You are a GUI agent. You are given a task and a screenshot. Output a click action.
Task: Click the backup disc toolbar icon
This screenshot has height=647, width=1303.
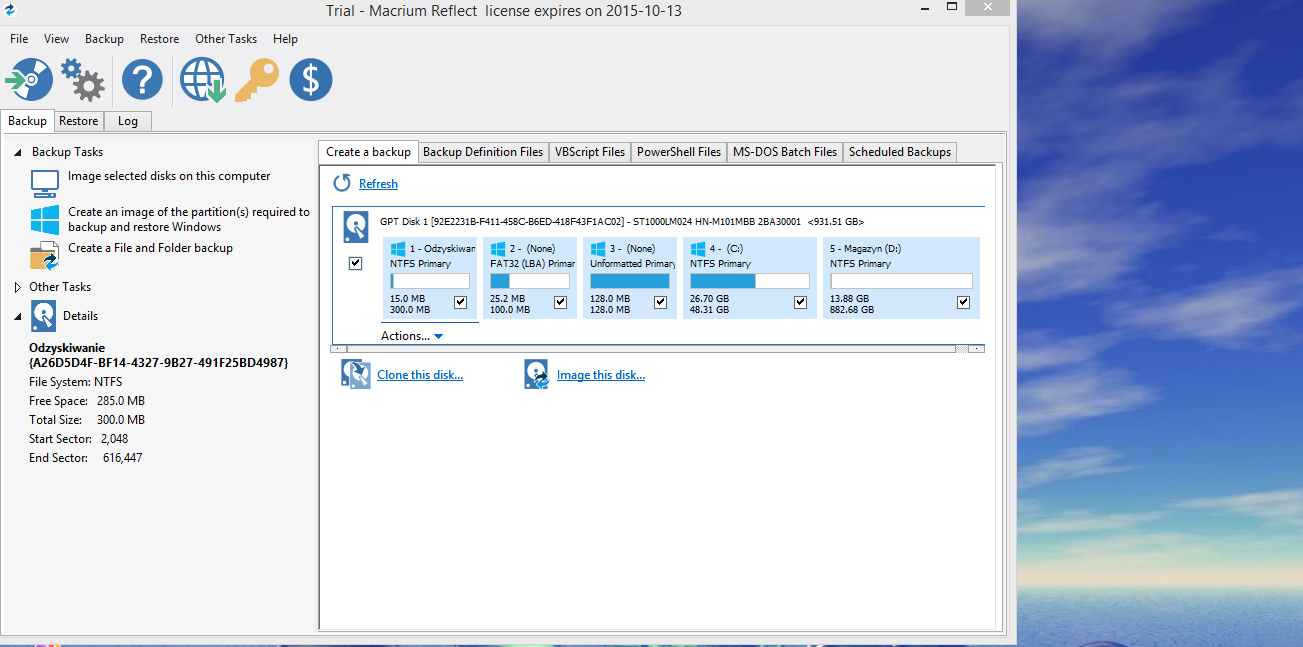click(29, 80)
